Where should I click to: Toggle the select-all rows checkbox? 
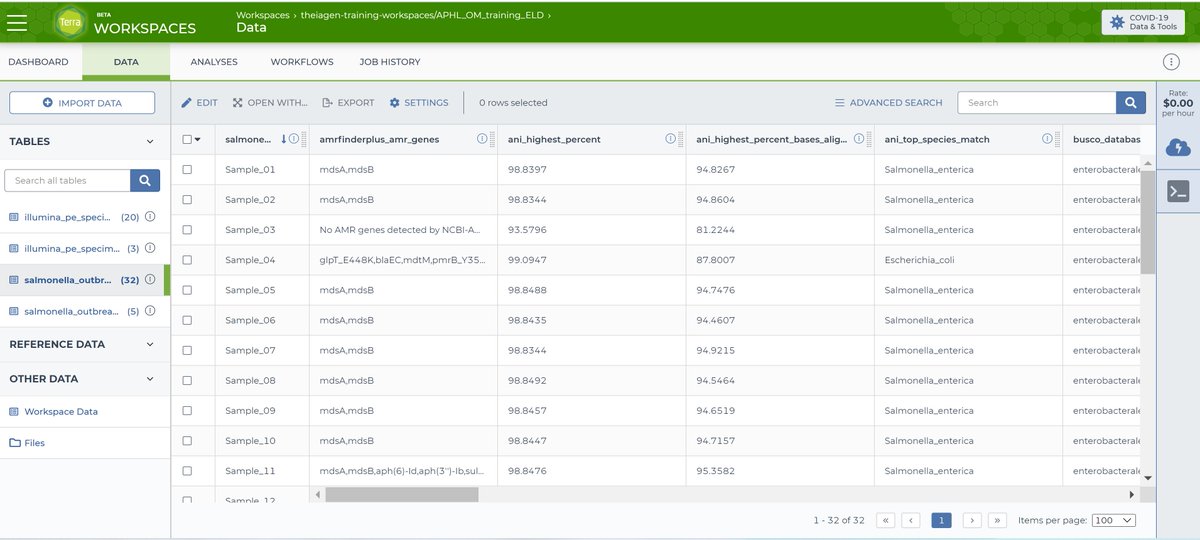187,139
